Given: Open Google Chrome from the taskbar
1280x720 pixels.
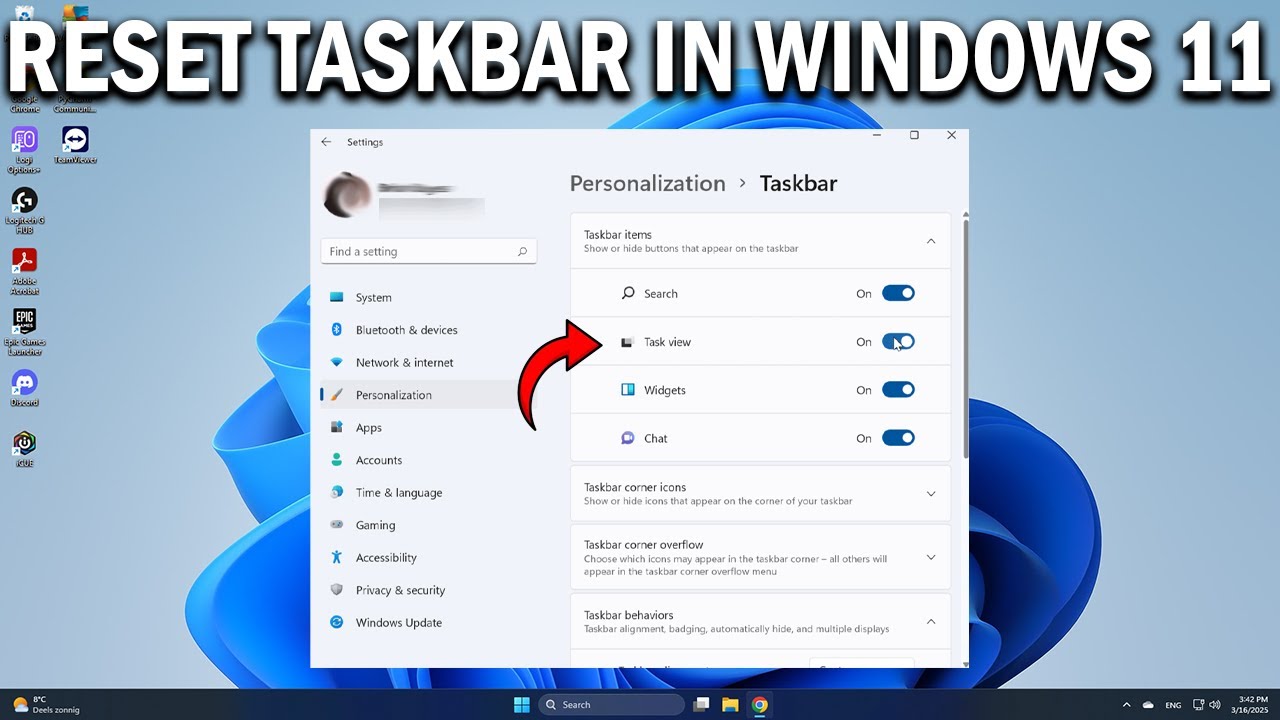Looking at the screenshot, I should point(760,705).
